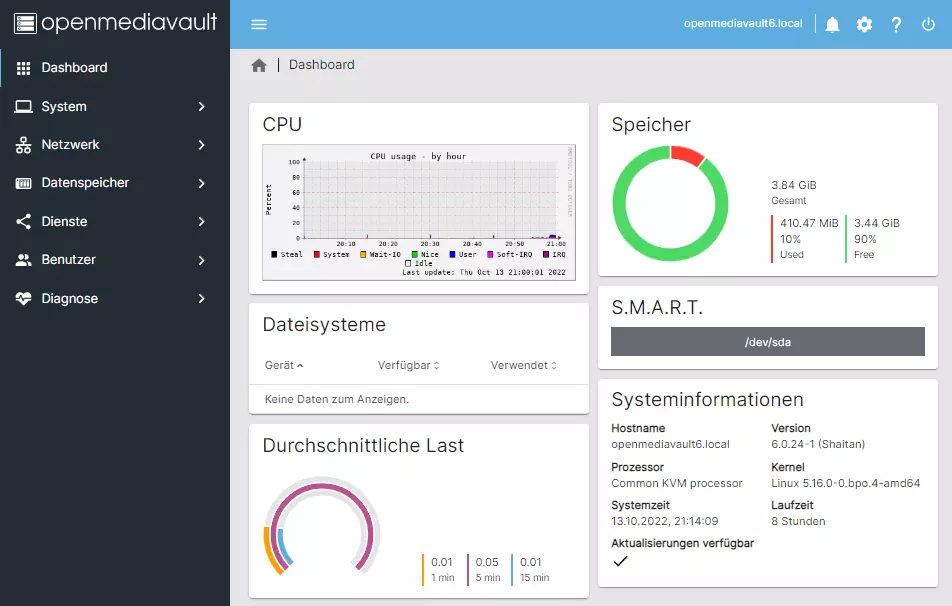Select the Dashboard grid icon in sidebar
The image size is (952, 606).
(x=22, y=68)
